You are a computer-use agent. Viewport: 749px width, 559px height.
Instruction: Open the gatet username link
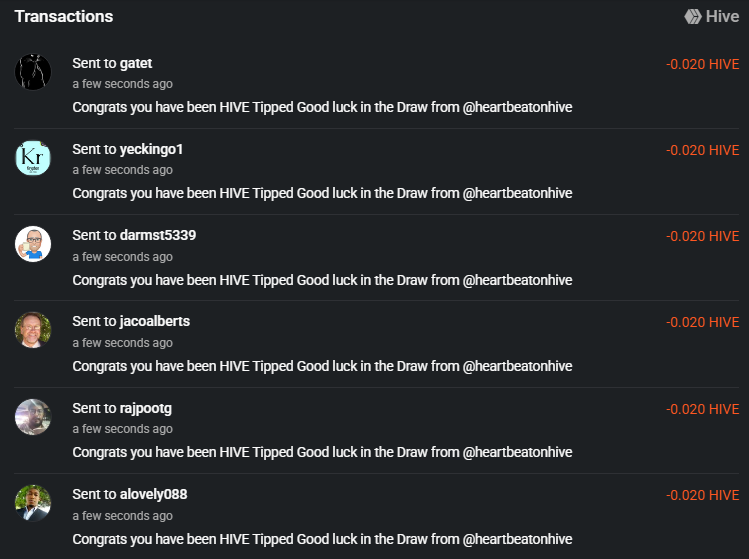pyautogui.click(x=135, y=64)
